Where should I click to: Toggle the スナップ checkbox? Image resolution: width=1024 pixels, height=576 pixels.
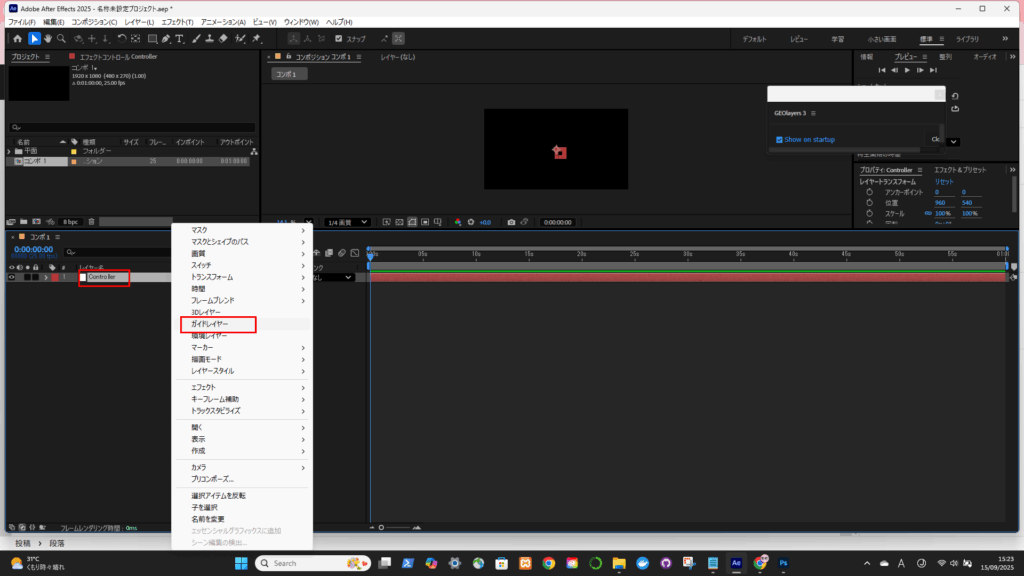[338, 39]
